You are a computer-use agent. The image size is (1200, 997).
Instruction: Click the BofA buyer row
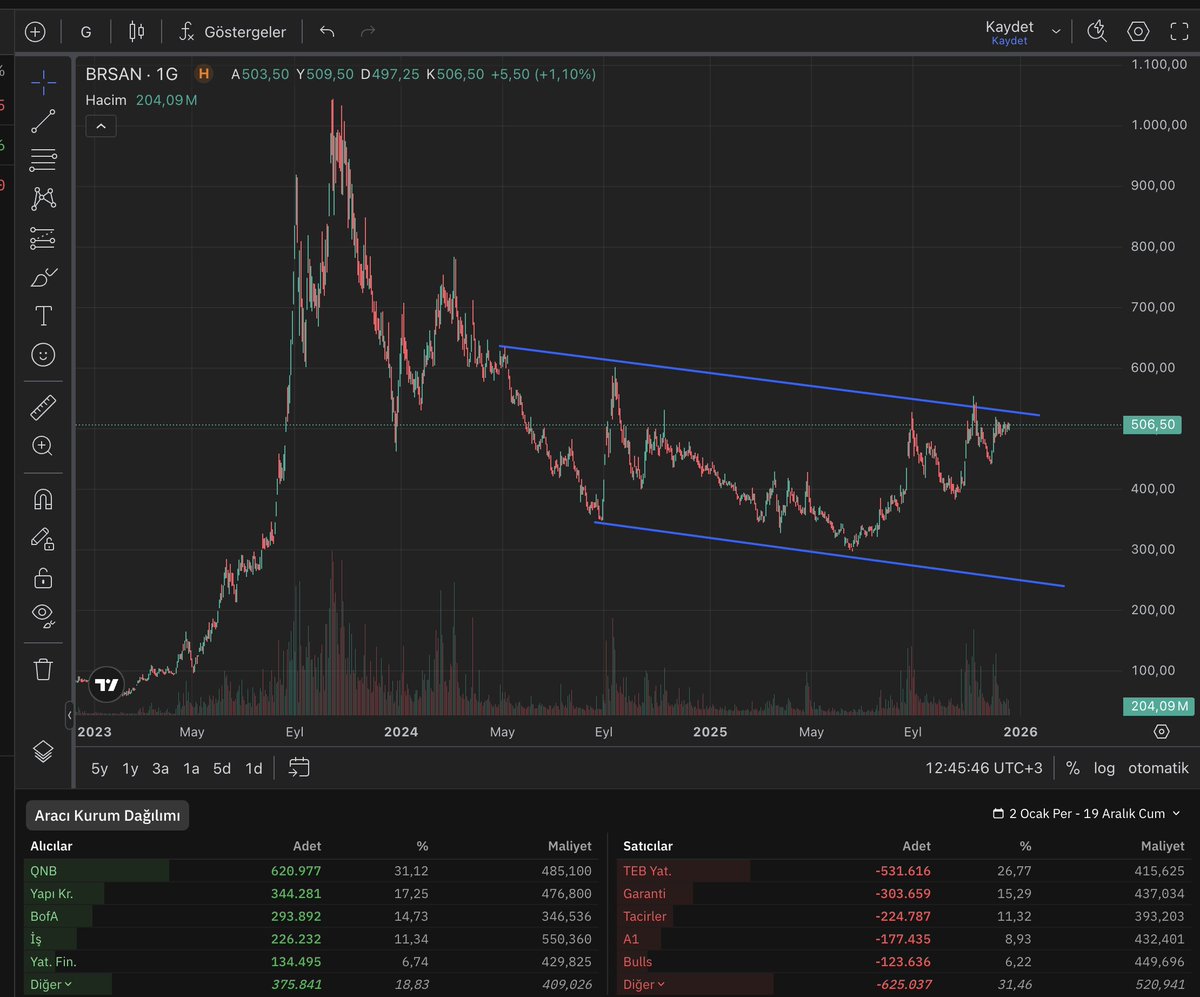pyautogui.click(x=311, y=916)
